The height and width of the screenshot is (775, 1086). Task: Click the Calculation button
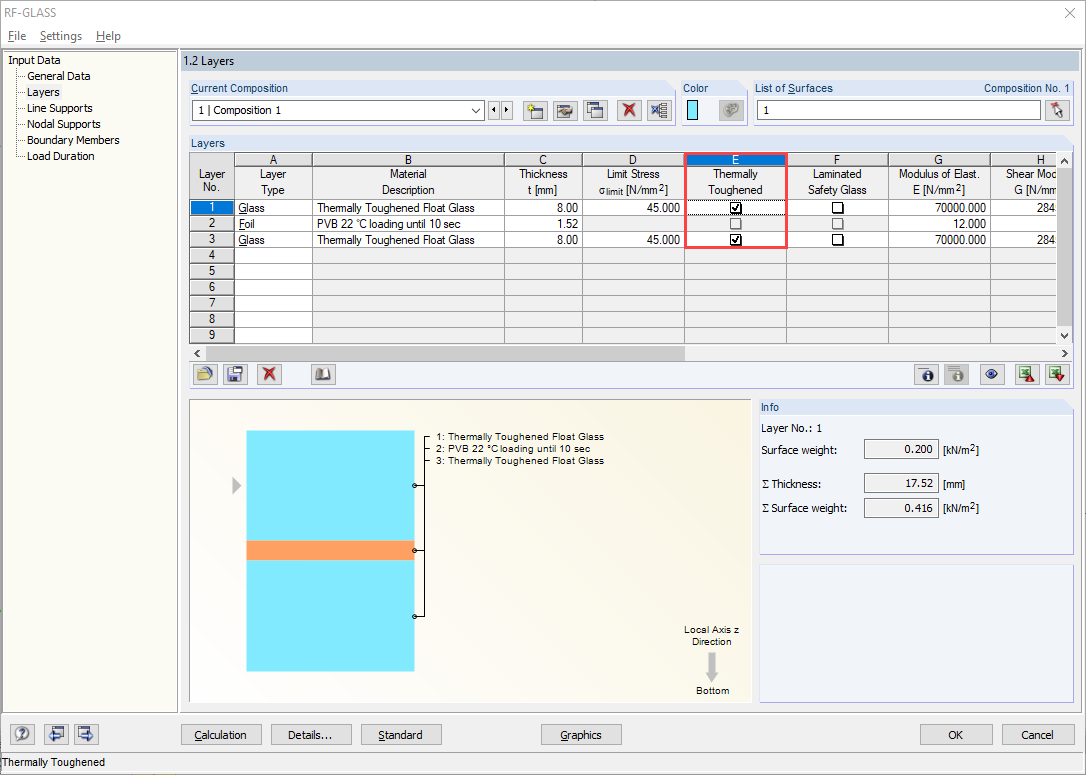point(222,735)
